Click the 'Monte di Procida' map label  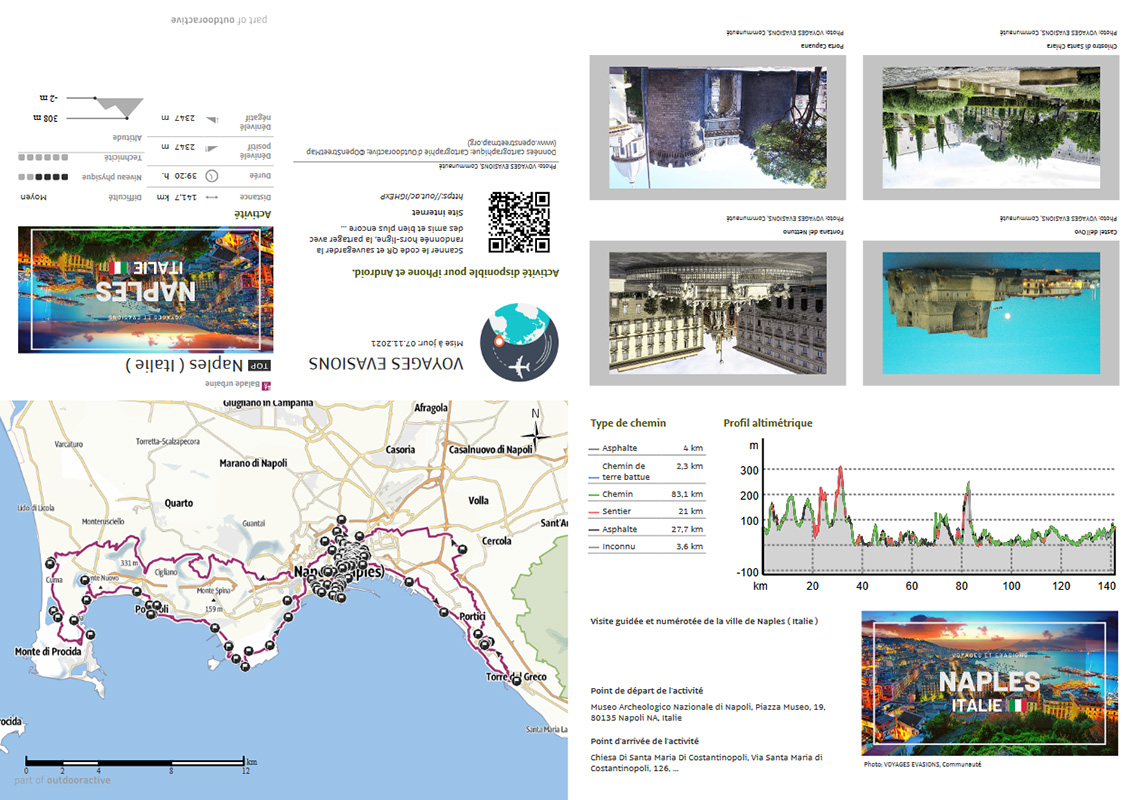48,652
